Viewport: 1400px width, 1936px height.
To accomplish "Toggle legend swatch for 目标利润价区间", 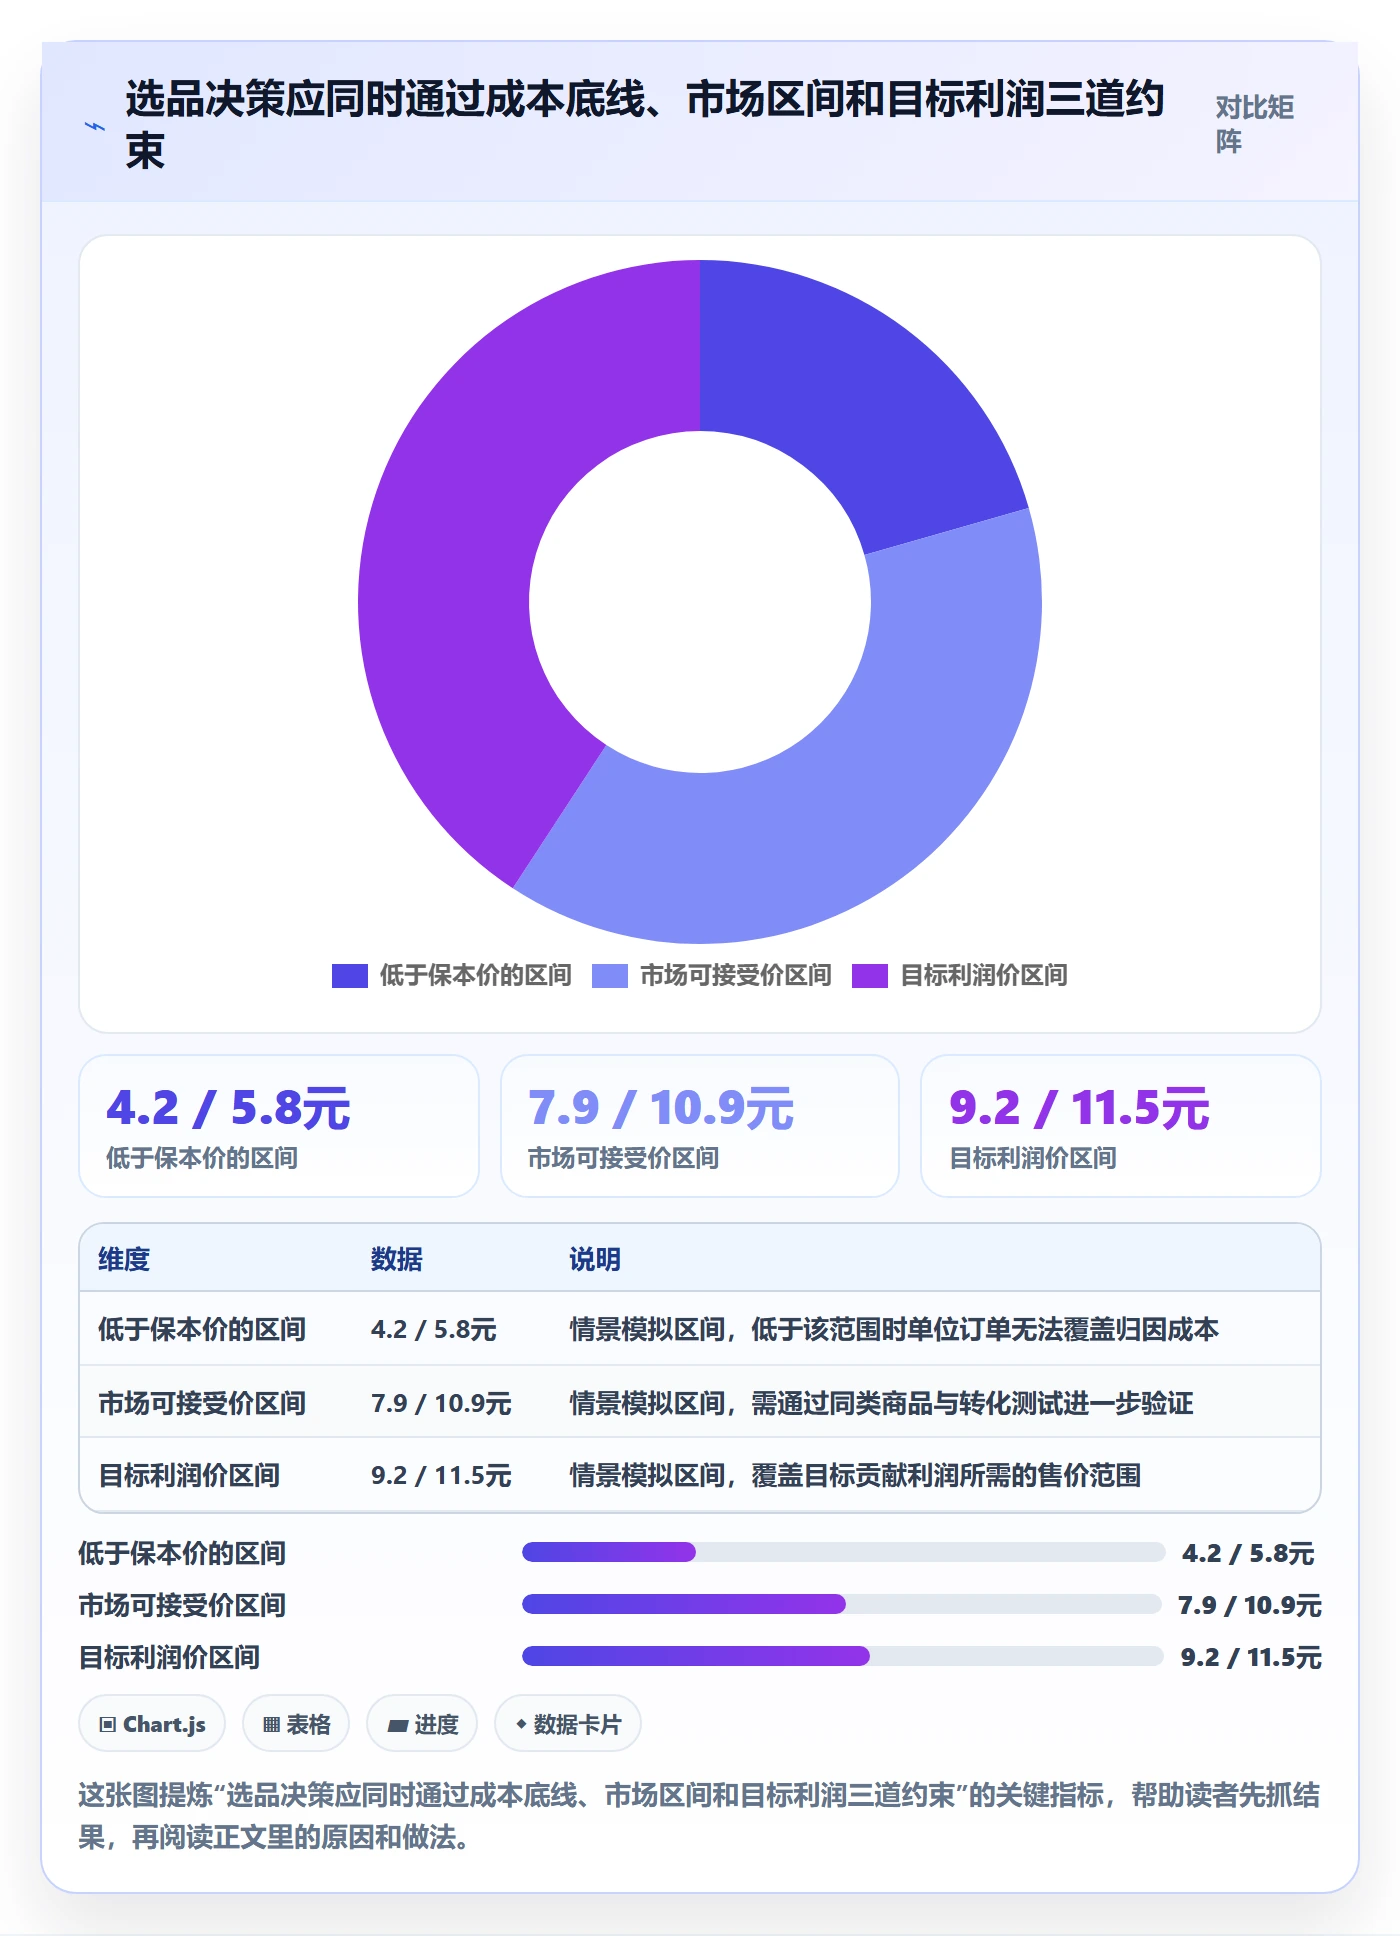I will pos(870,976).
